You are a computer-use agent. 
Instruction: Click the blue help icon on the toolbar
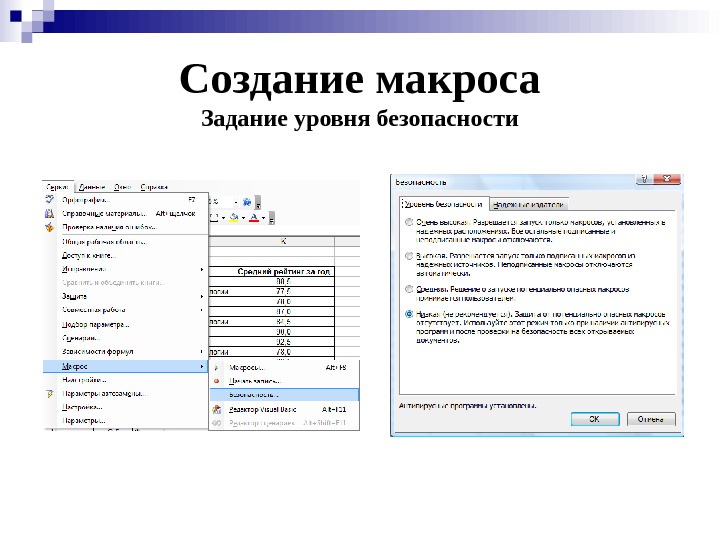(x=247, y=202)
